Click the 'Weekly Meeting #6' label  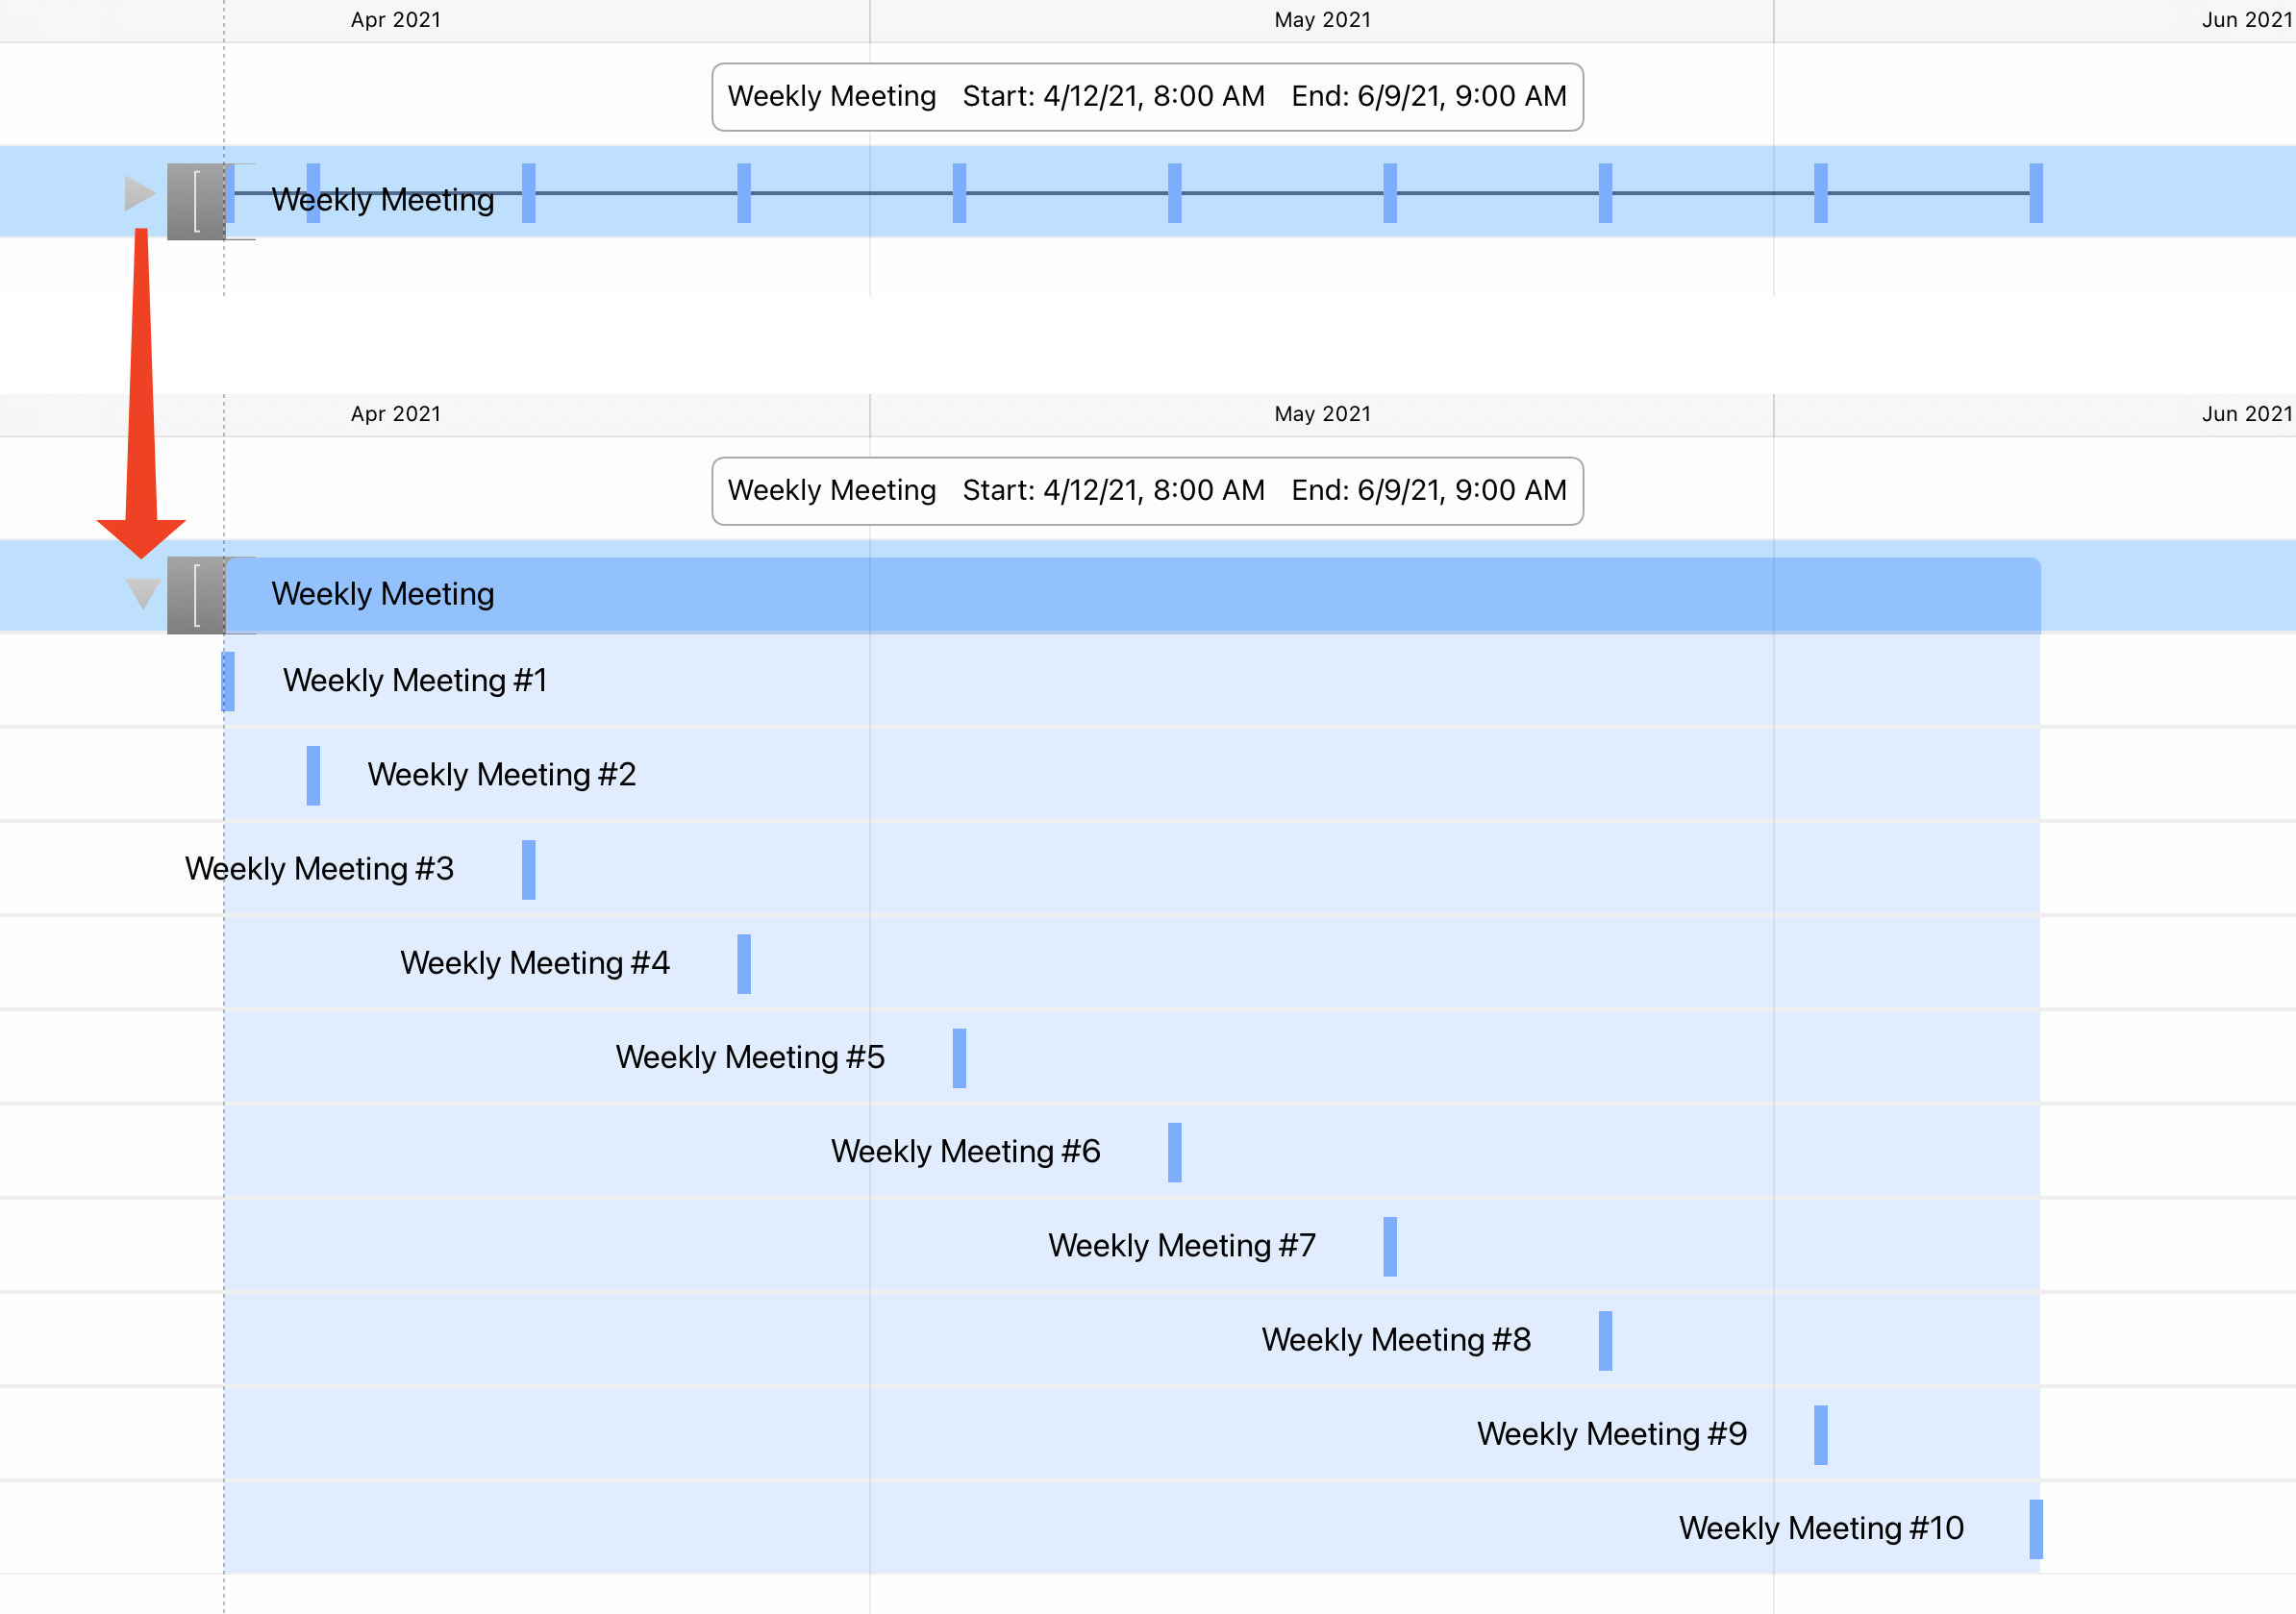click(965, 1151)
